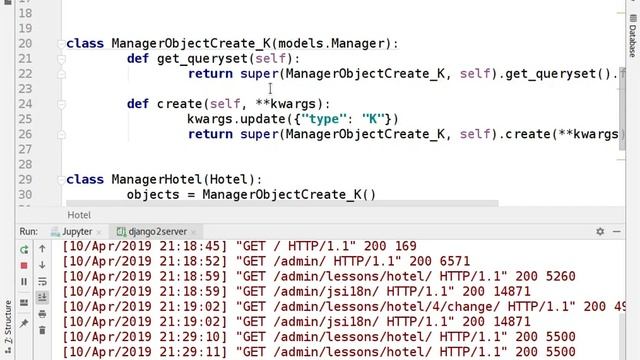
Task: Click fold end marker on line 22
Action: [61, 74]
